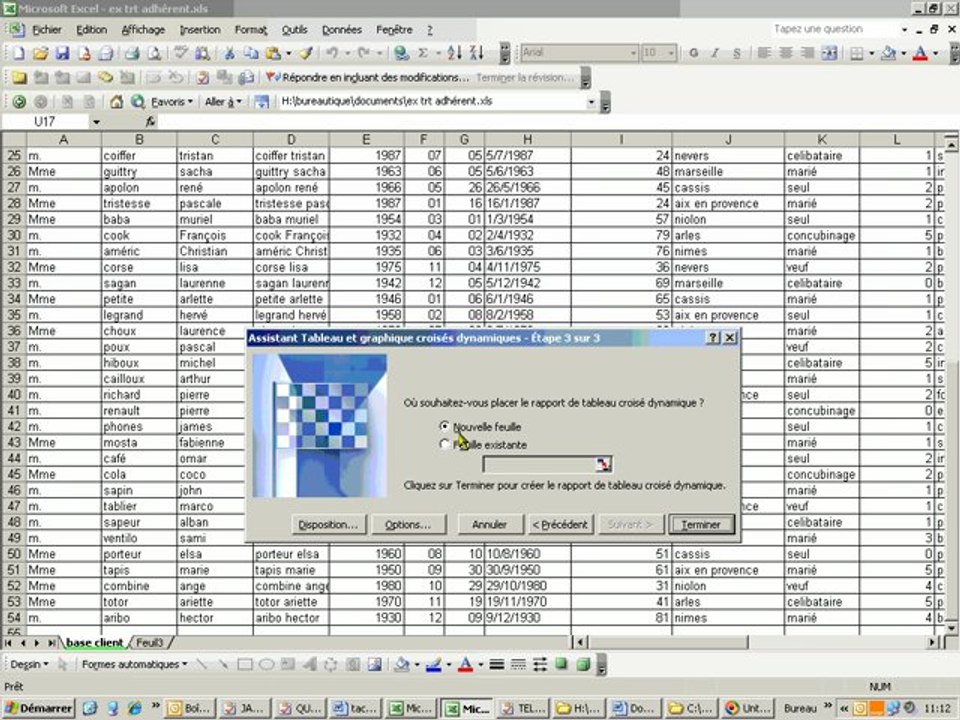Switch to the Feuil3 sheet tab
The width and height of the screenshot is (960, 720).
[x=149, y=643]
